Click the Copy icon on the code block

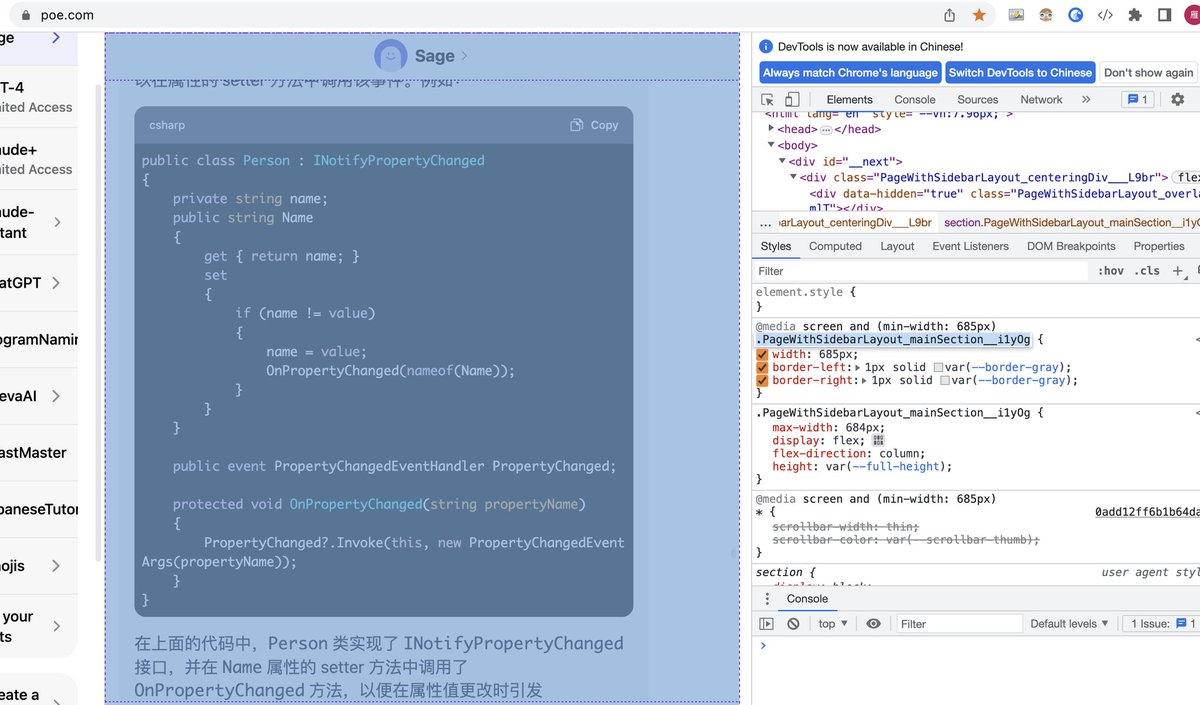[577, 125]
